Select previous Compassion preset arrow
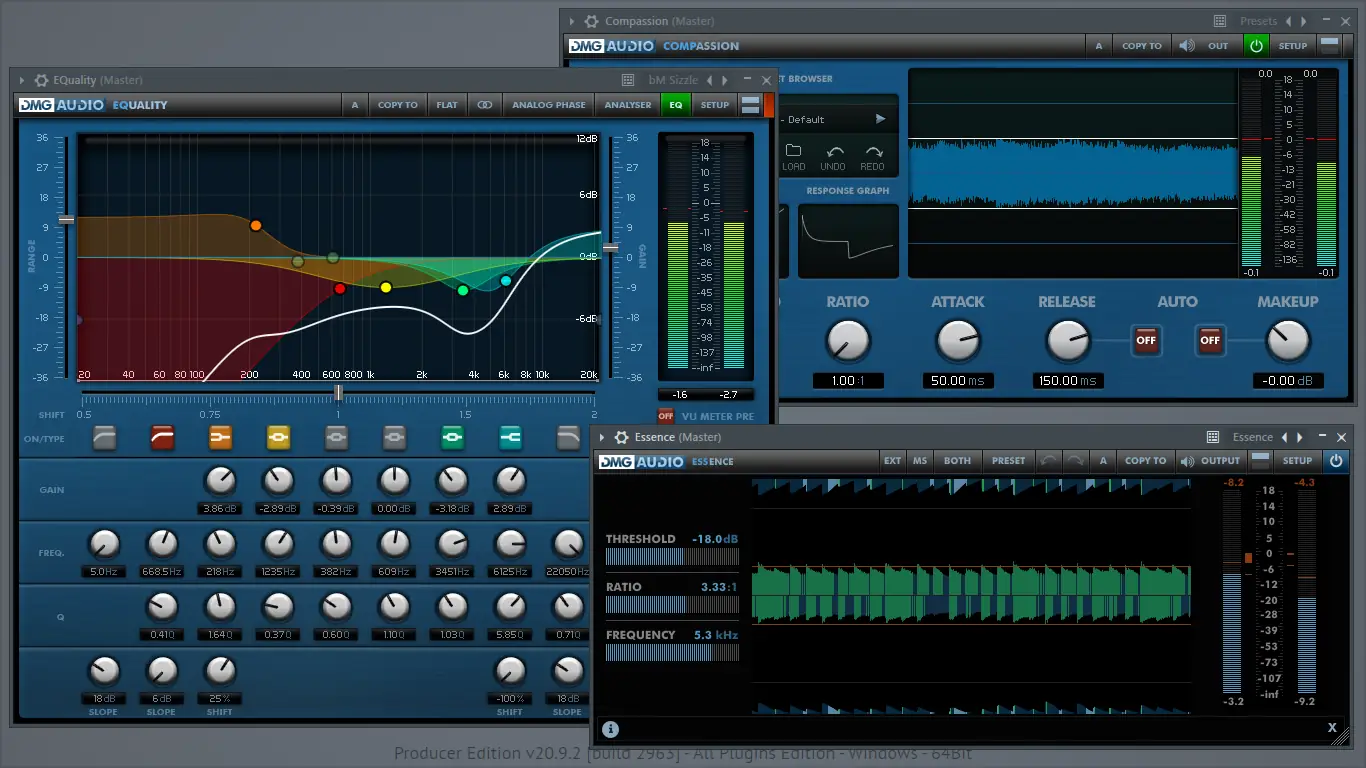Viewport: 1366px width, 768px height. click(1288, 21)
